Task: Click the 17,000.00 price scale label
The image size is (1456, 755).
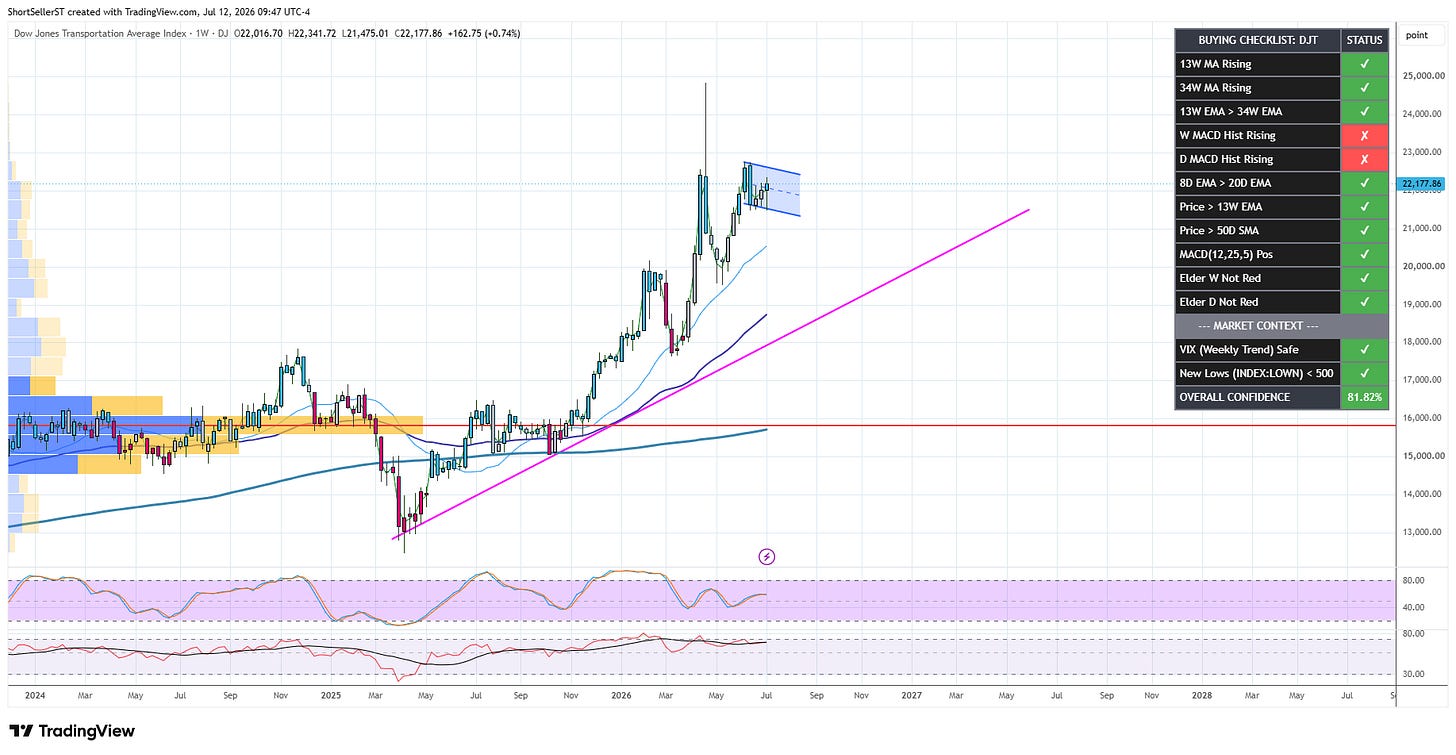Action: tap(1422, 380)
